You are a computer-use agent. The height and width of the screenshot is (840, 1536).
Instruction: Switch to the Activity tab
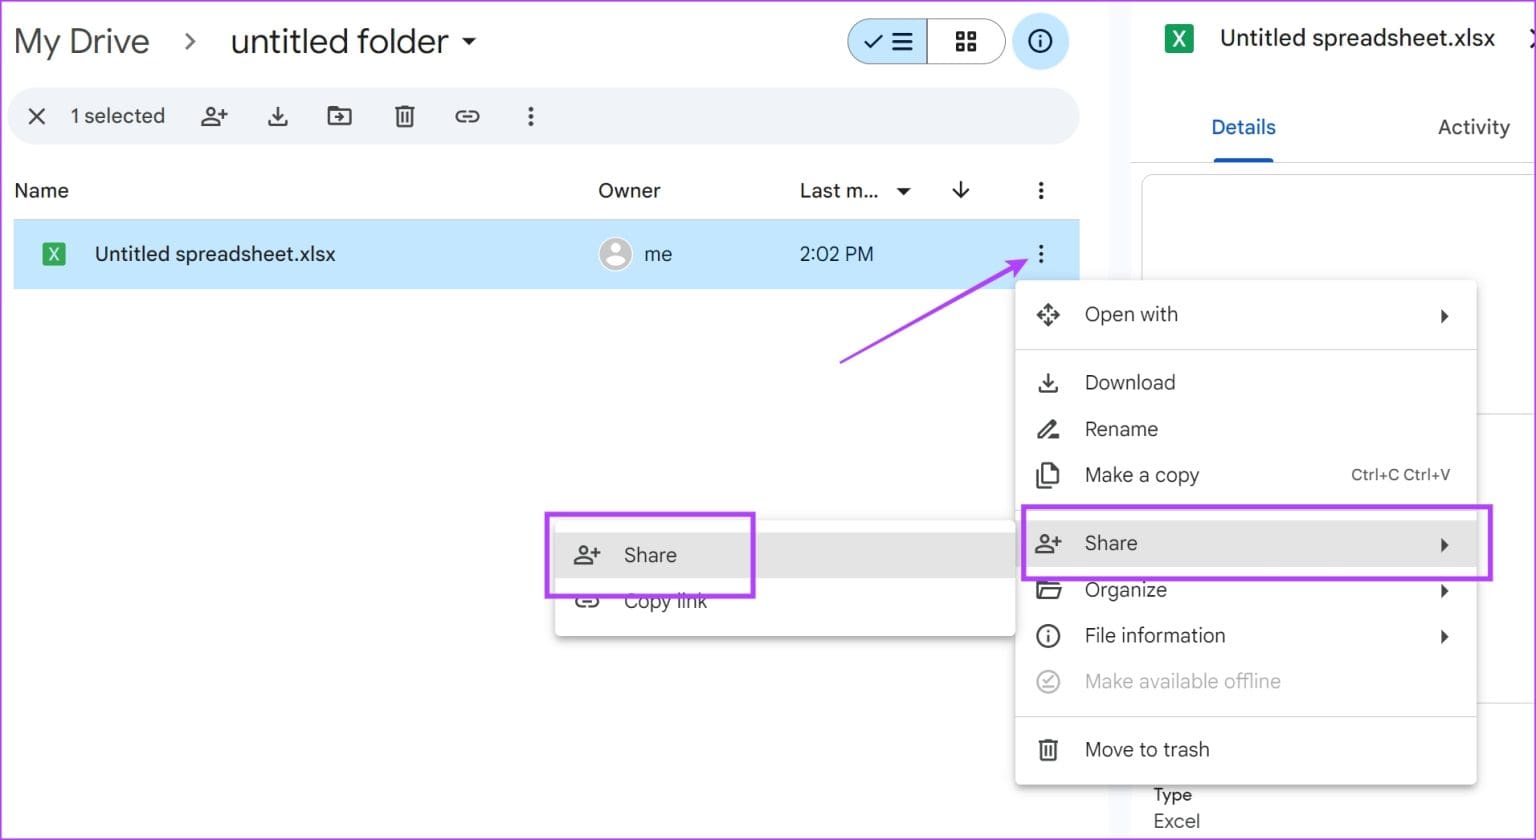click(1473, 127)
